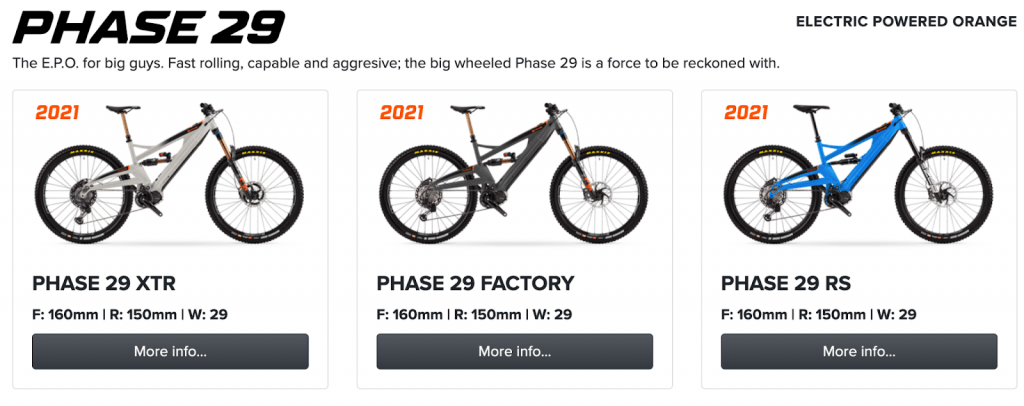Click the Phase 29 description text
Screen dimensions: 1024x406
396,65
